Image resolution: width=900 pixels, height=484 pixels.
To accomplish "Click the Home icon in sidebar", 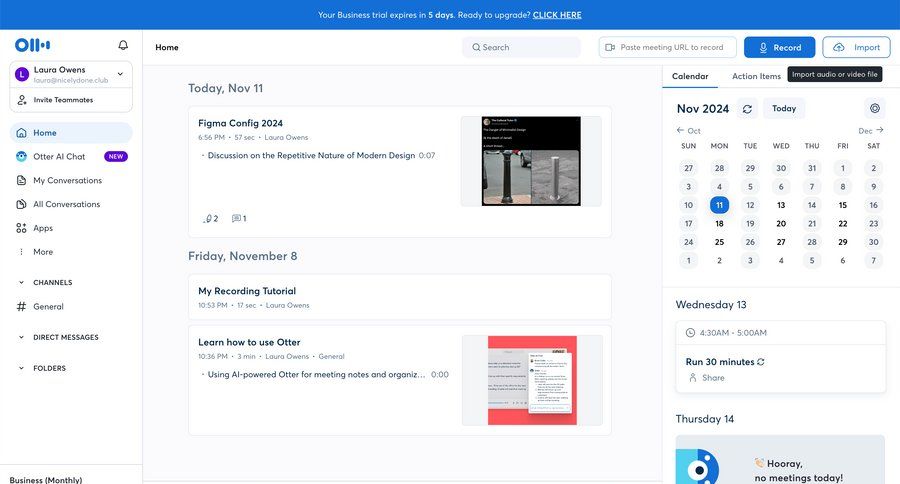I will (21, 133).
